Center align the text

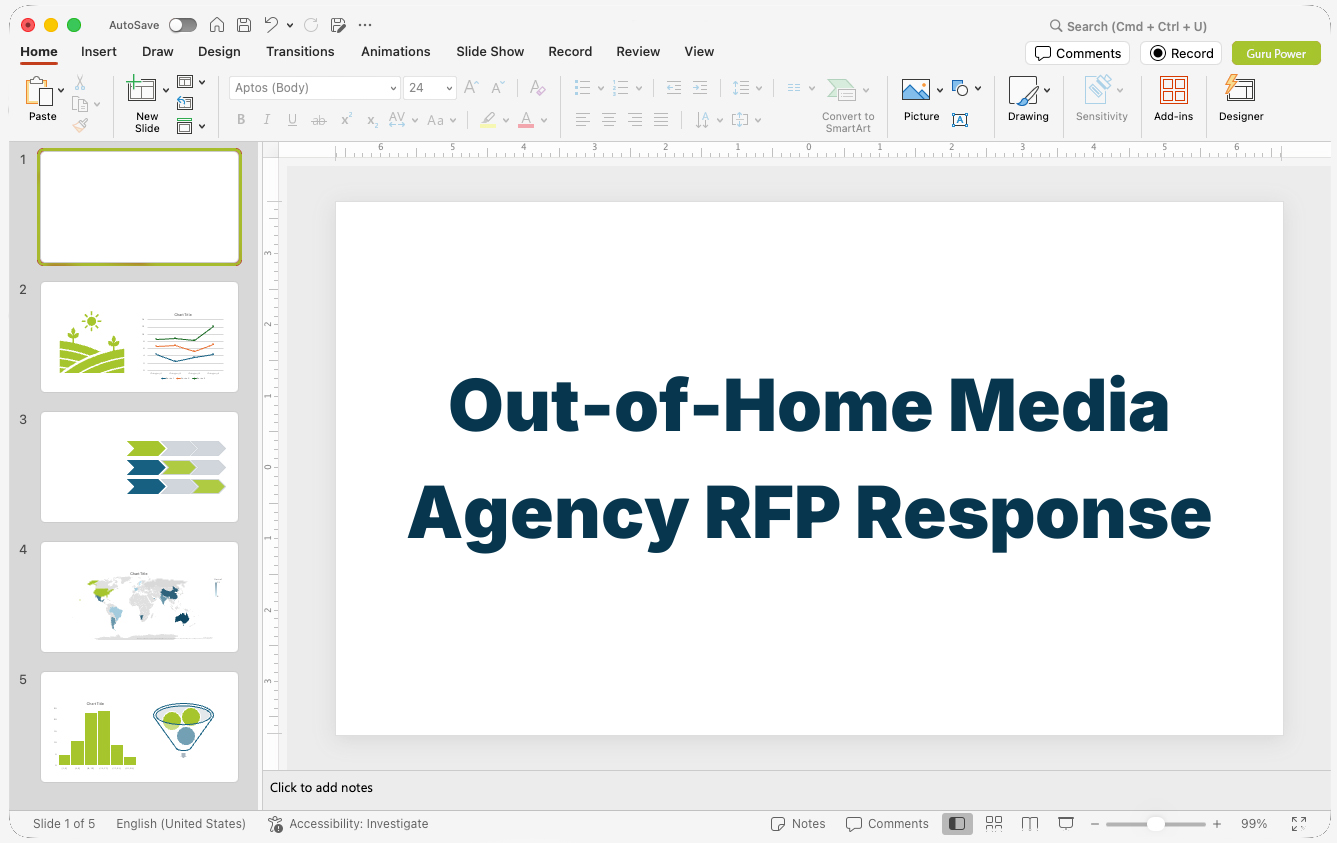pyautogui.click(x=609, y=120)
